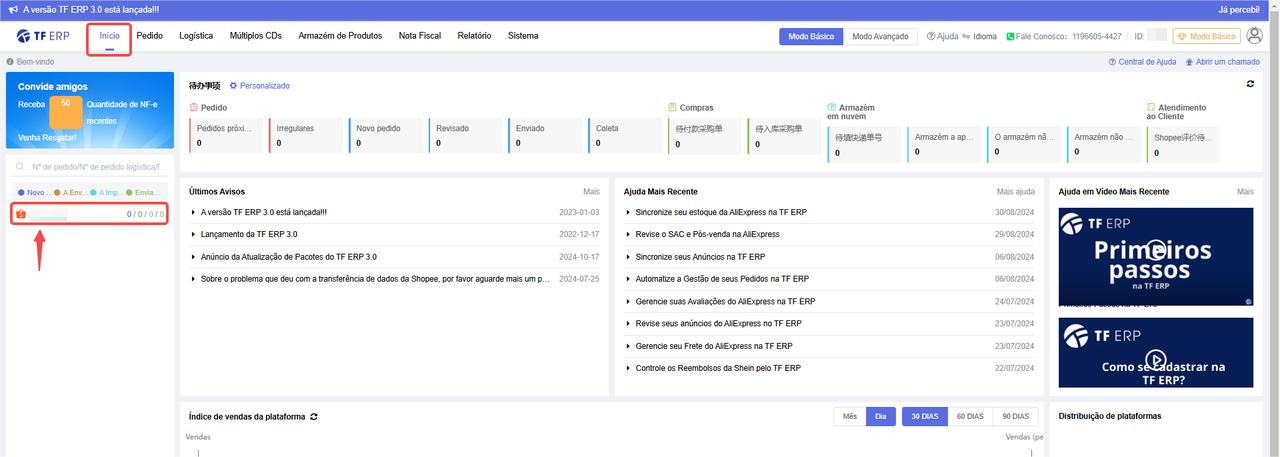Focus the order number search field
This screenshot has height=457, width=1280.
click(90, 166)
